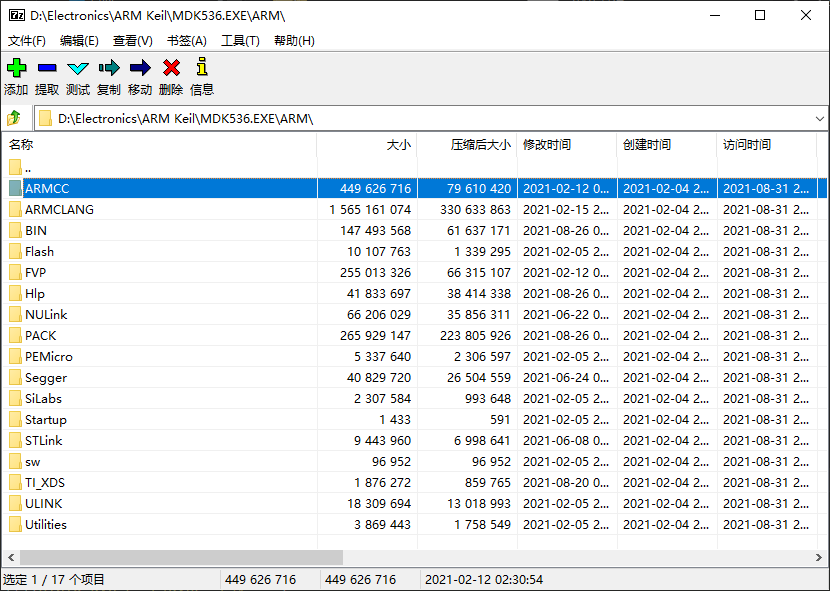Click the STLink folder icon
830x591 pixels.
pyautogui.click(x=15, y=441)
